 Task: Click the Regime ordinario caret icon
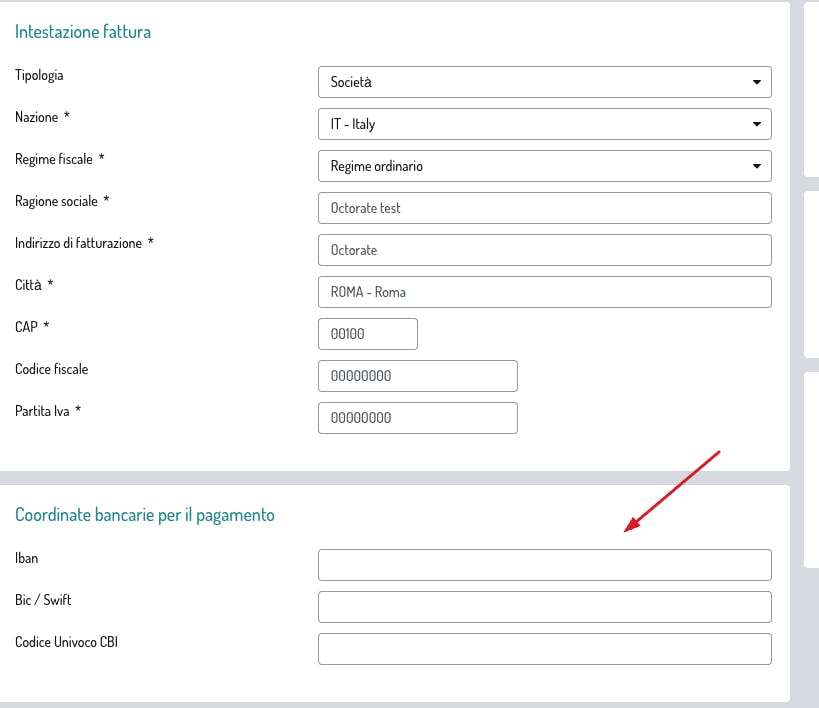click(756, 166)
